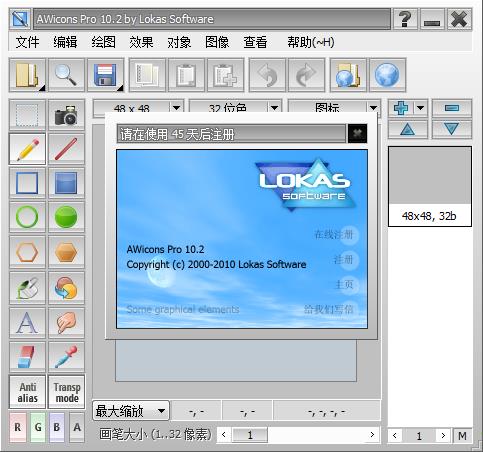Select the 48x48, 32b image thumbnail
The image size is (483, 452).
(x=430, y=187)
